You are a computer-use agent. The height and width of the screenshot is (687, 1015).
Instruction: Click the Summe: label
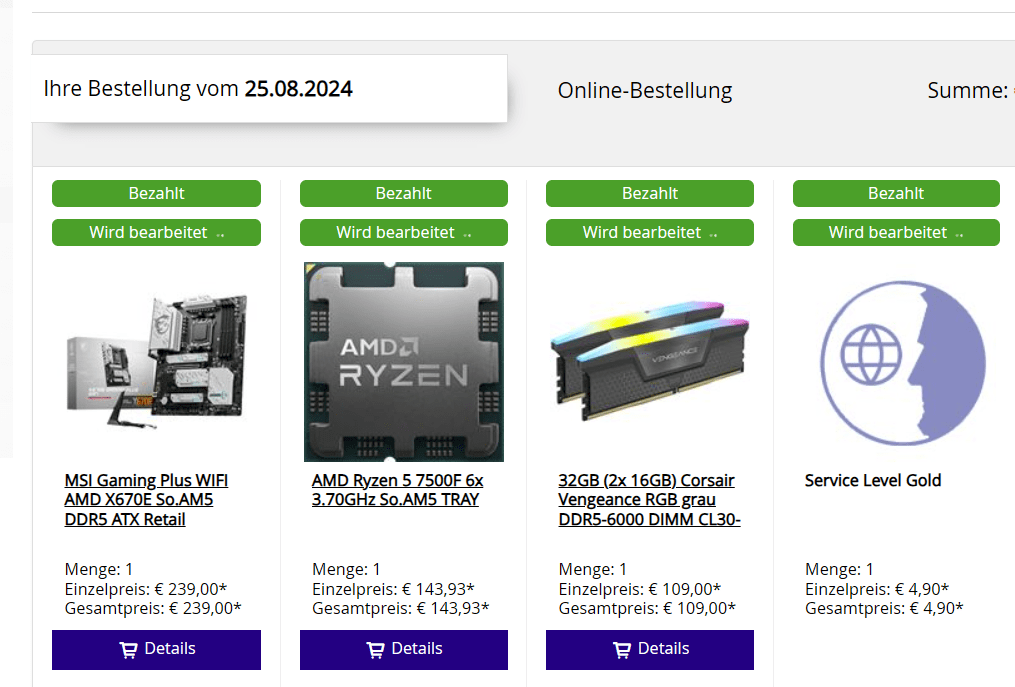(967, 91)
